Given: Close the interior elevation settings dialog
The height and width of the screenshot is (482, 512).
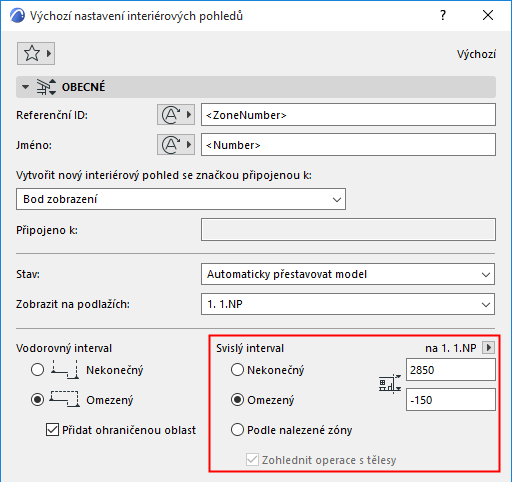Looking at the screenshot, I should click(x=488, y=15).
